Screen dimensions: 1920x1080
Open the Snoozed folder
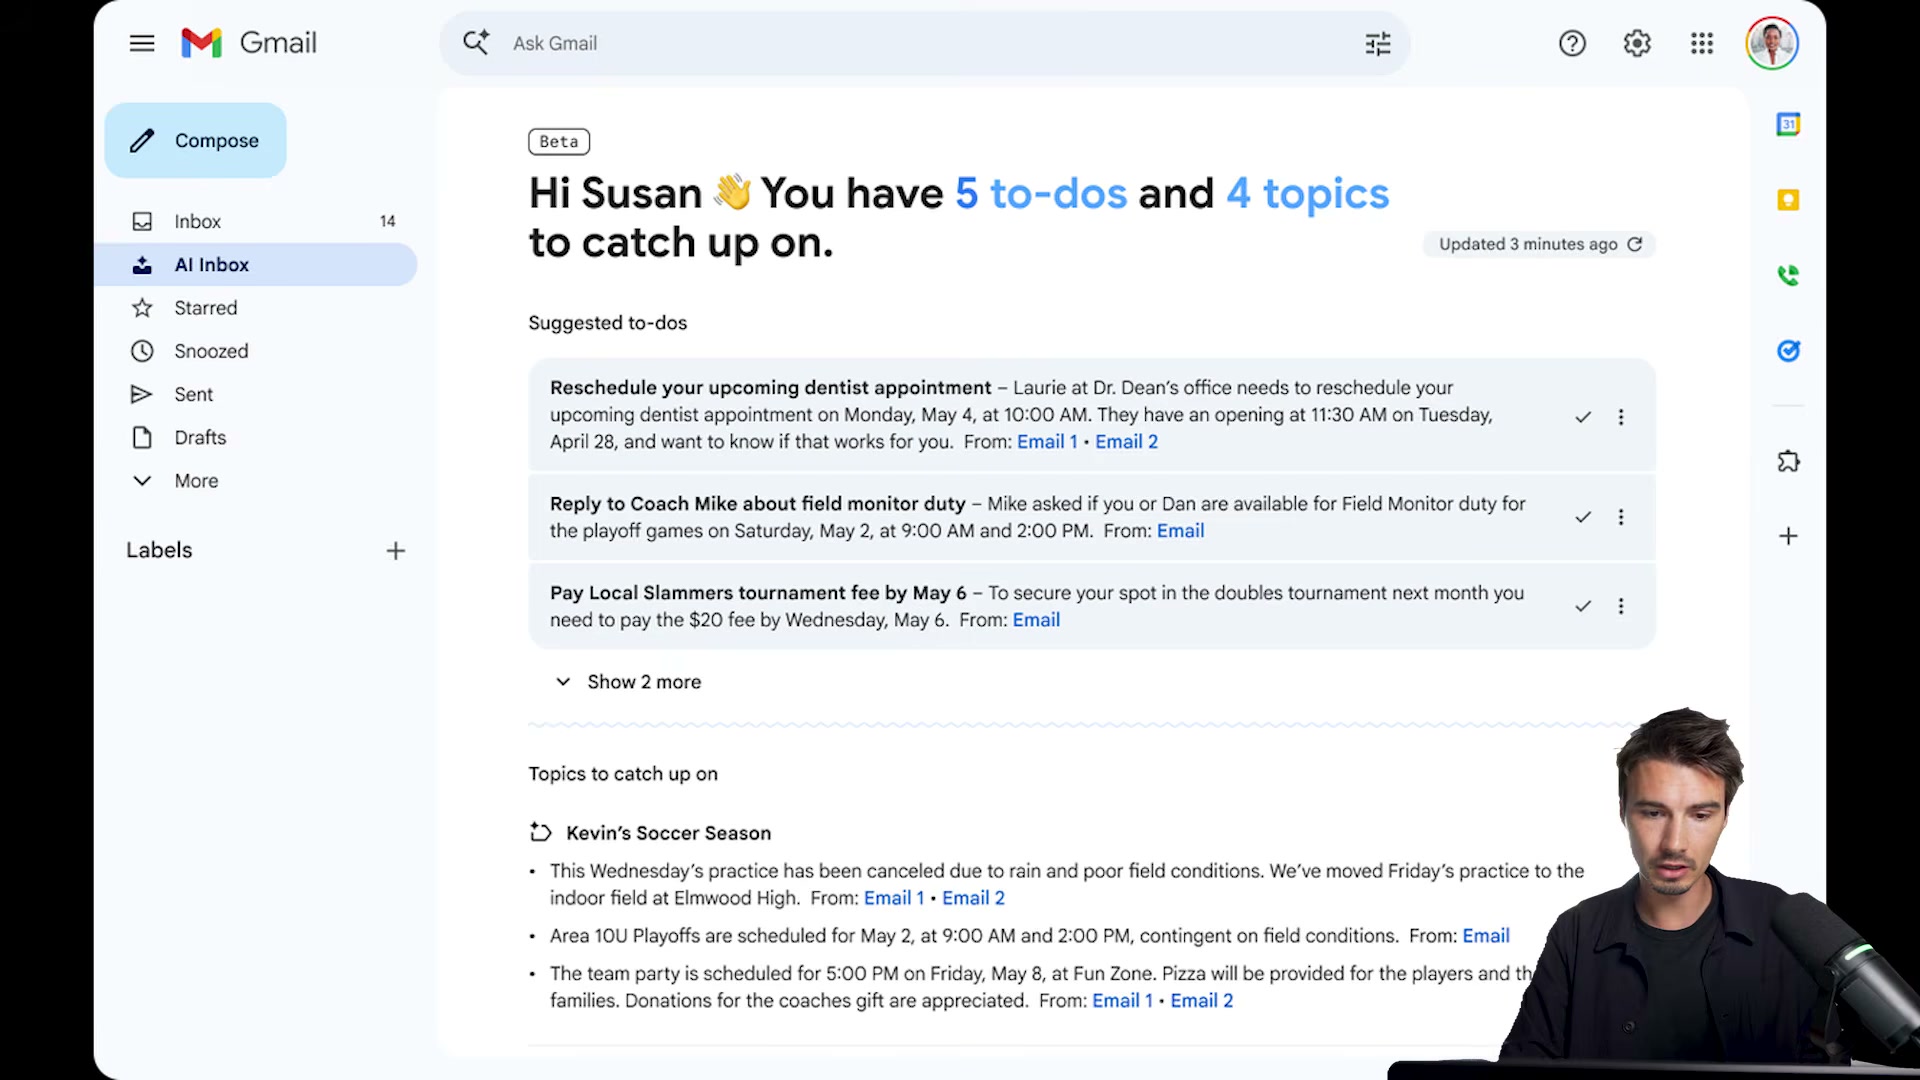tap(255, 351)
